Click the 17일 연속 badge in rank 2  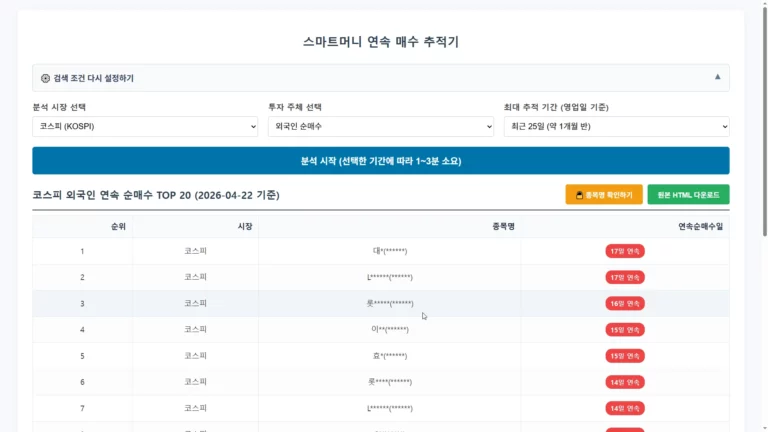(625, 277)
